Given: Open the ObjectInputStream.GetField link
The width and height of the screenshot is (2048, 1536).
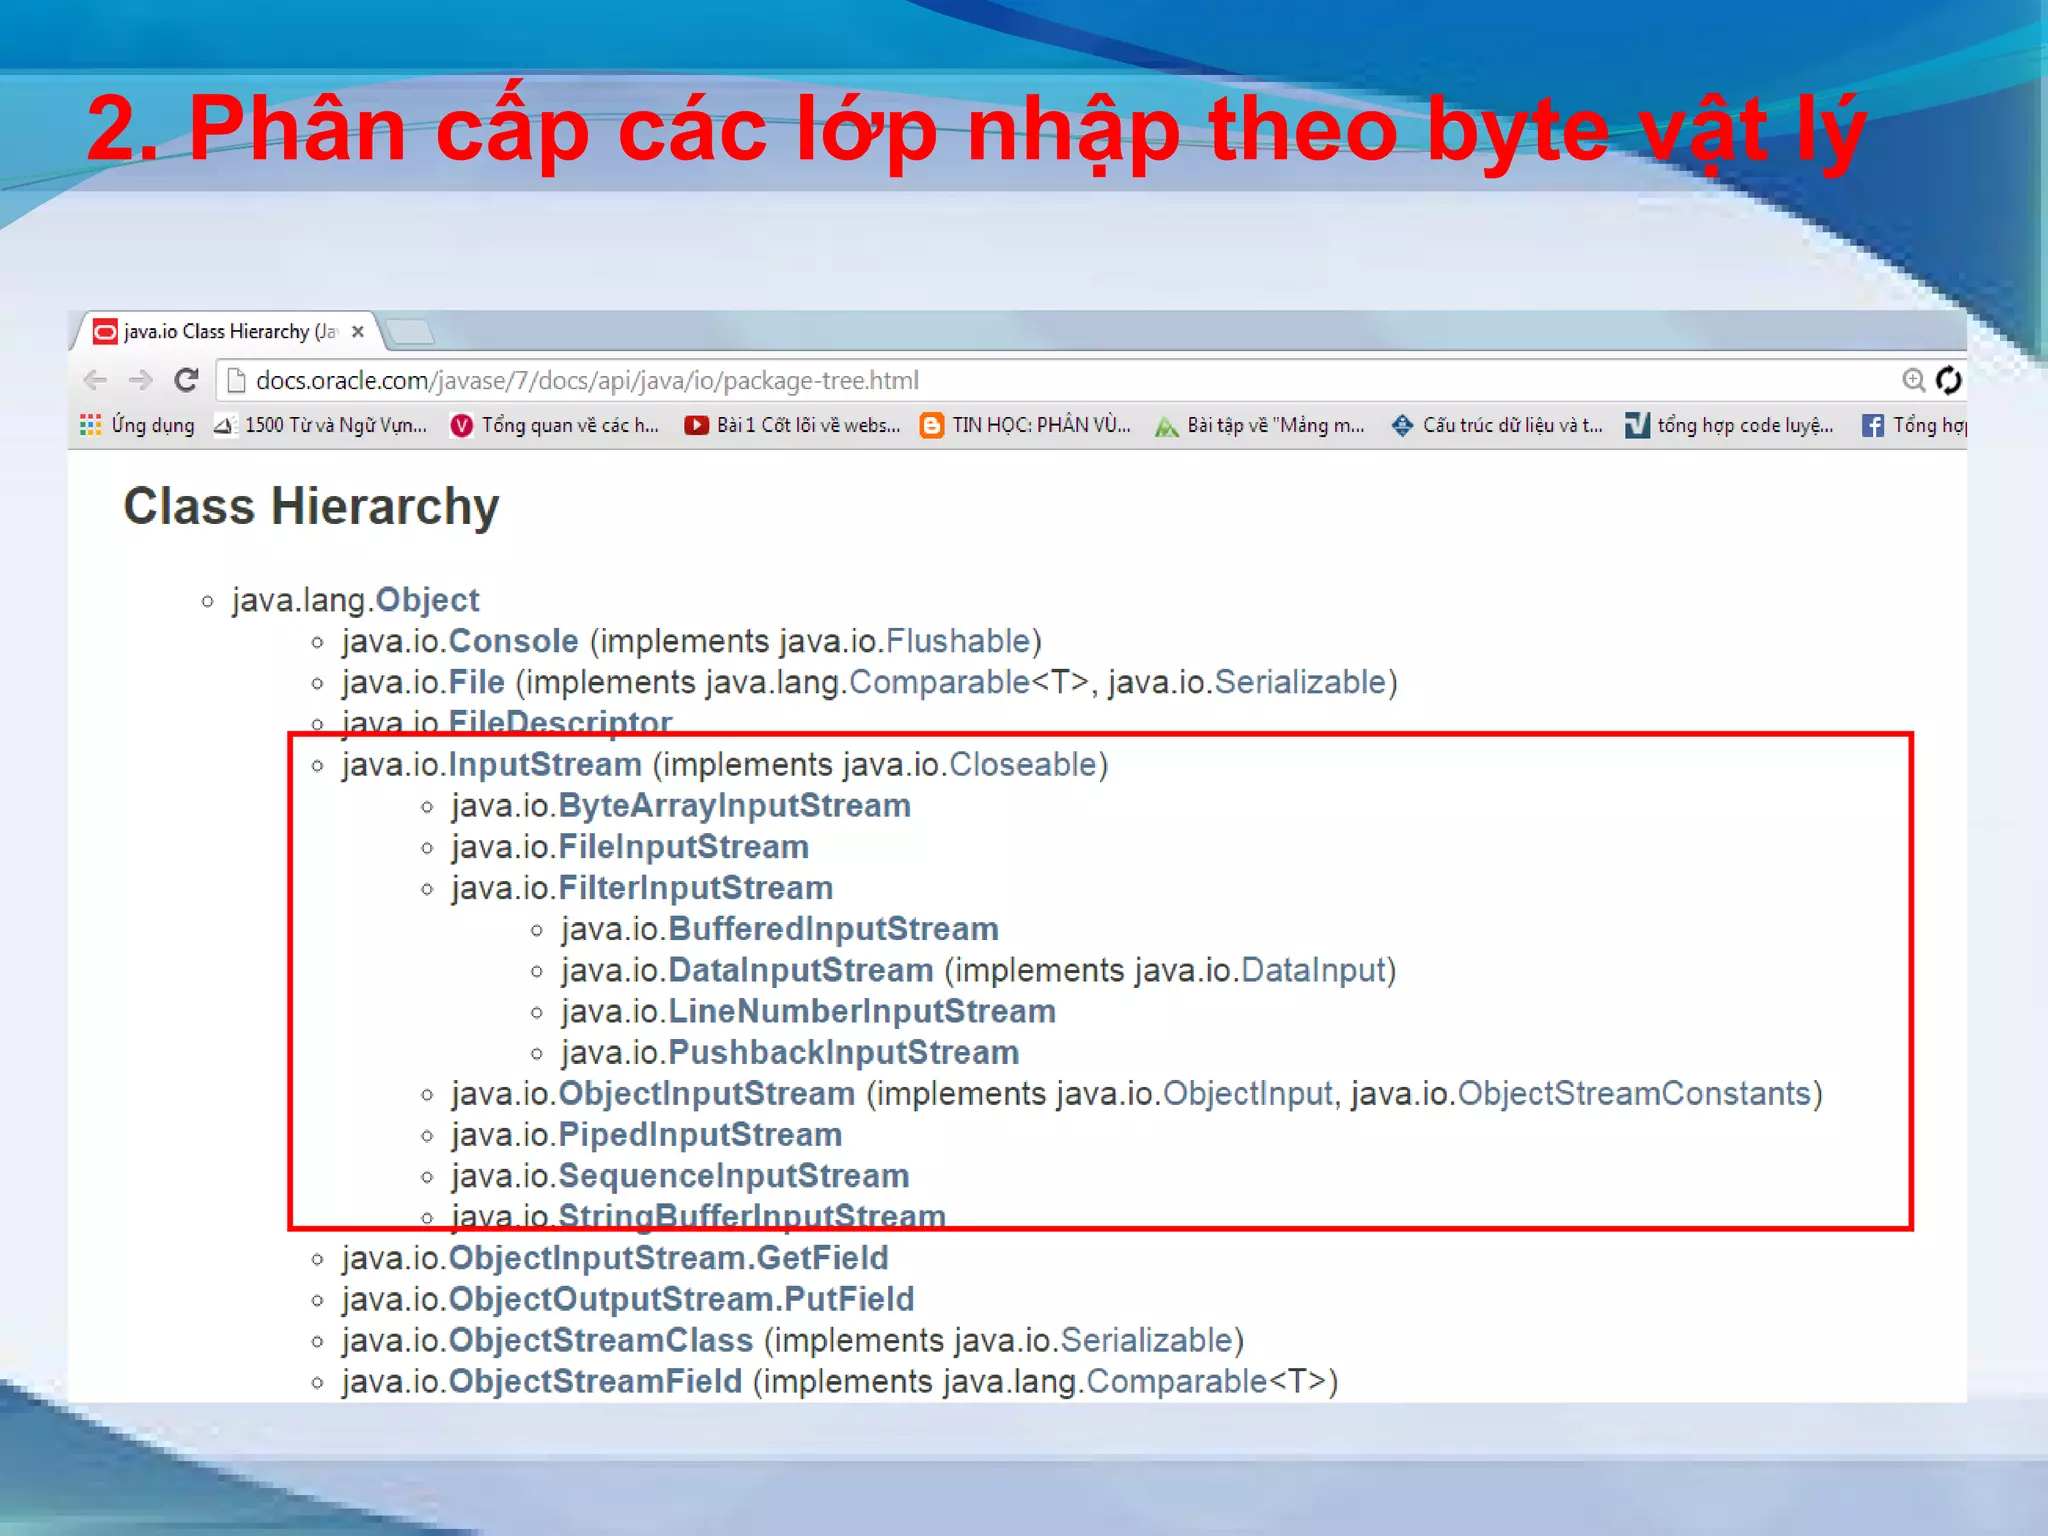Looking at the screenshot, I should [x=668, y=1258].
